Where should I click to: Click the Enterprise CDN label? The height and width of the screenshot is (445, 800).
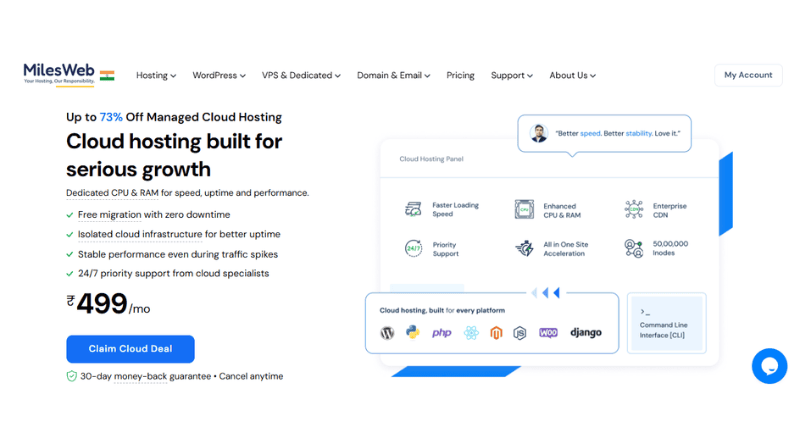pos(669,210)
